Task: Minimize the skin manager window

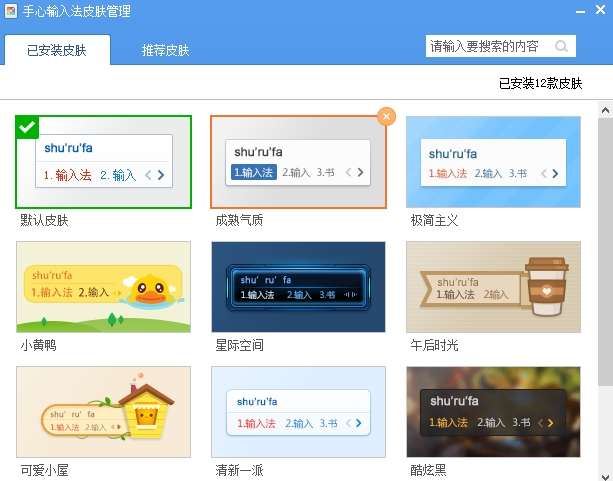Action: (x=581, y=11)
